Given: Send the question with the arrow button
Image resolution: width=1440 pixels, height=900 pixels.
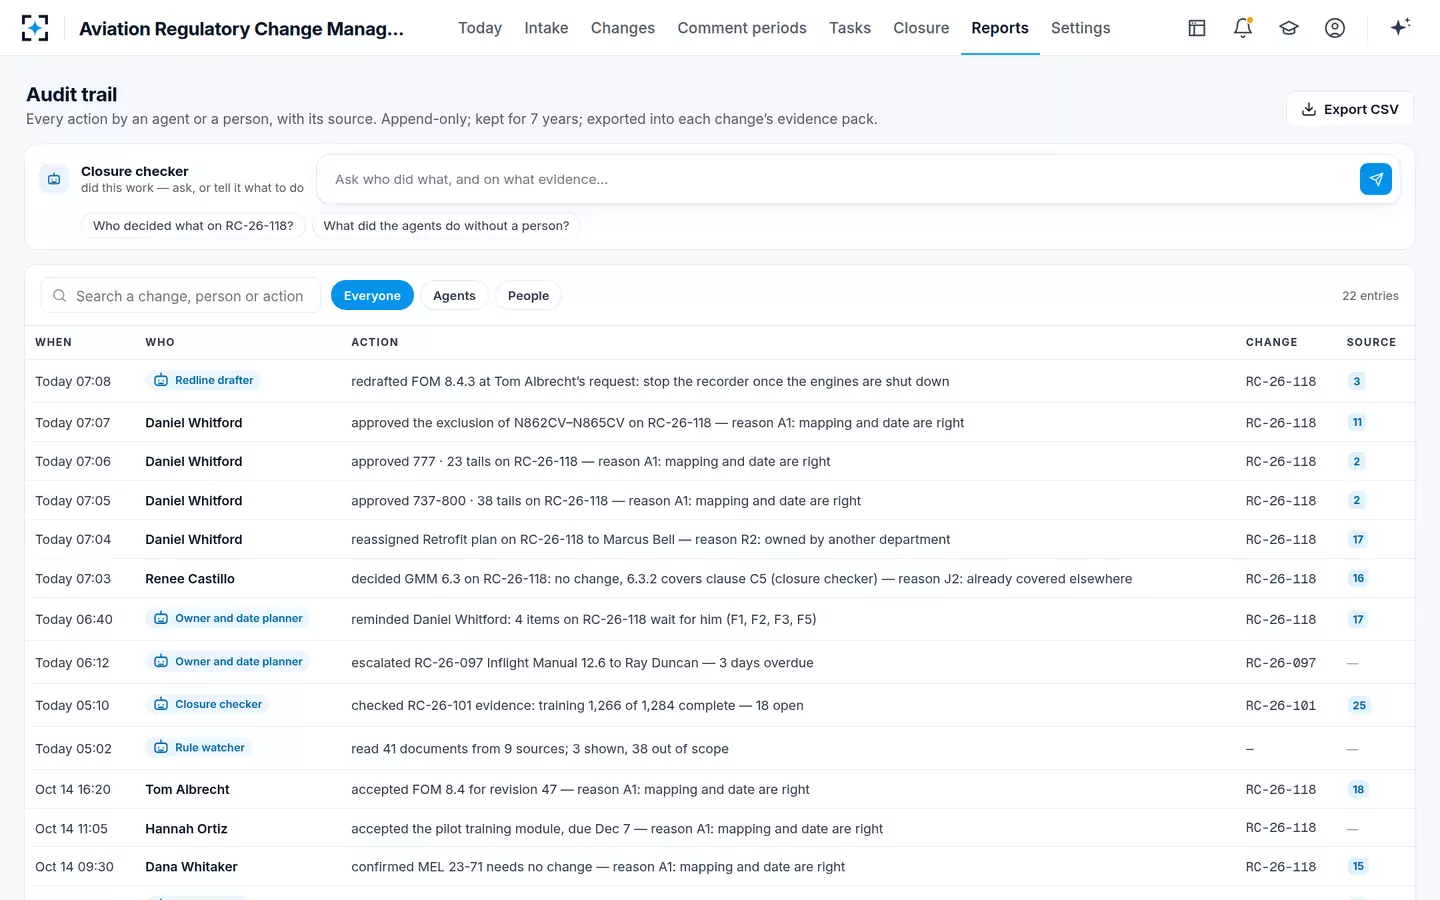Looking at the screenshot, I should pos(1376,179).
